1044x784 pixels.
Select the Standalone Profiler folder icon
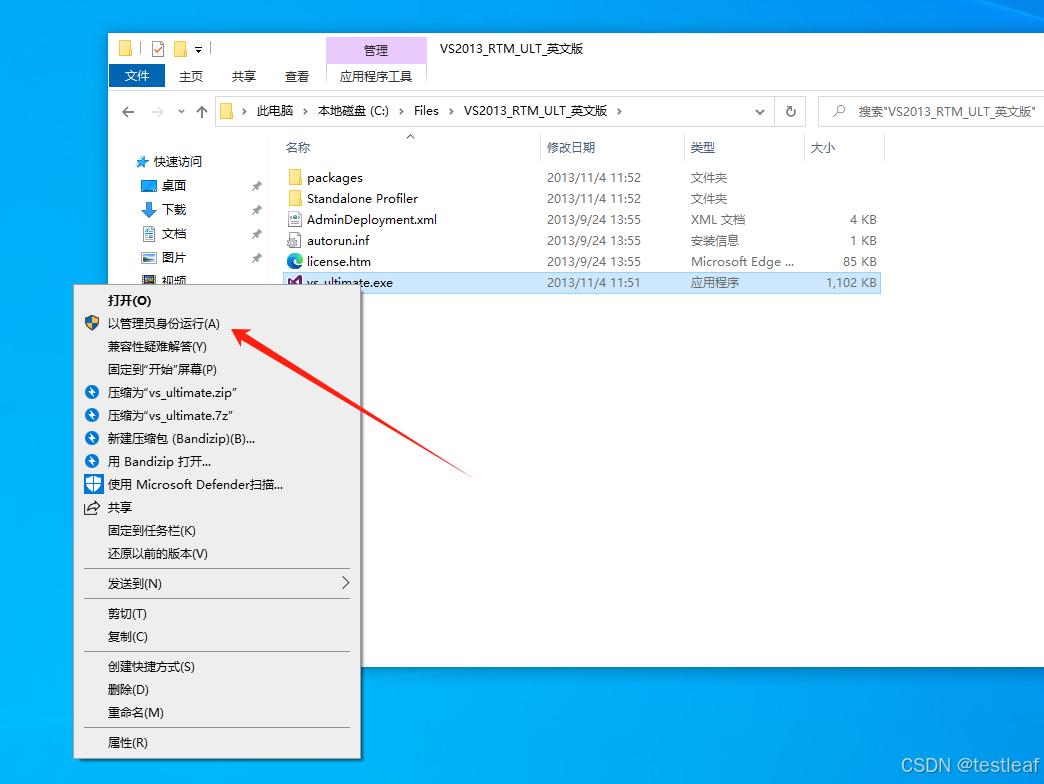[295, 198]
